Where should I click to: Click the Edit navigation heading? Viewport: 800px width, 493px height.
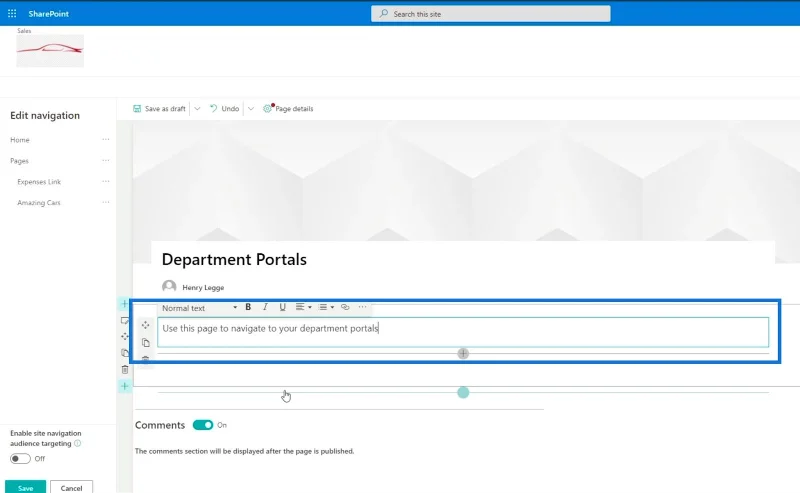45,115
